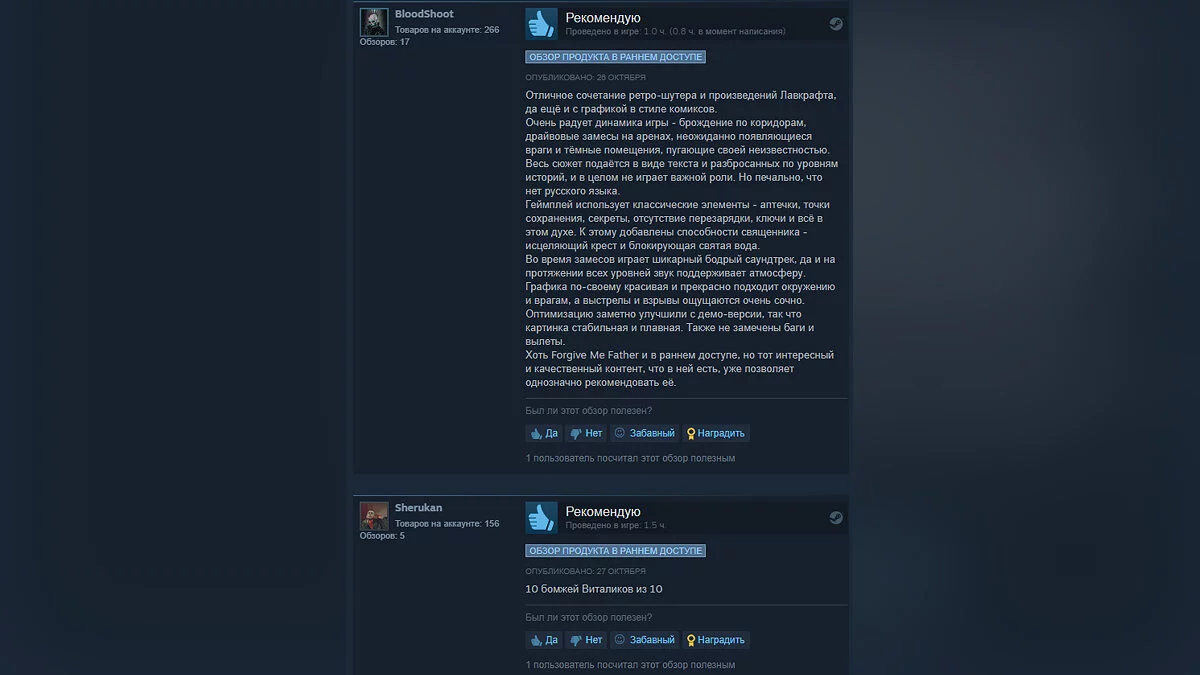Open the Sherukan username link
1200x675 pixels.
point(418,508)
